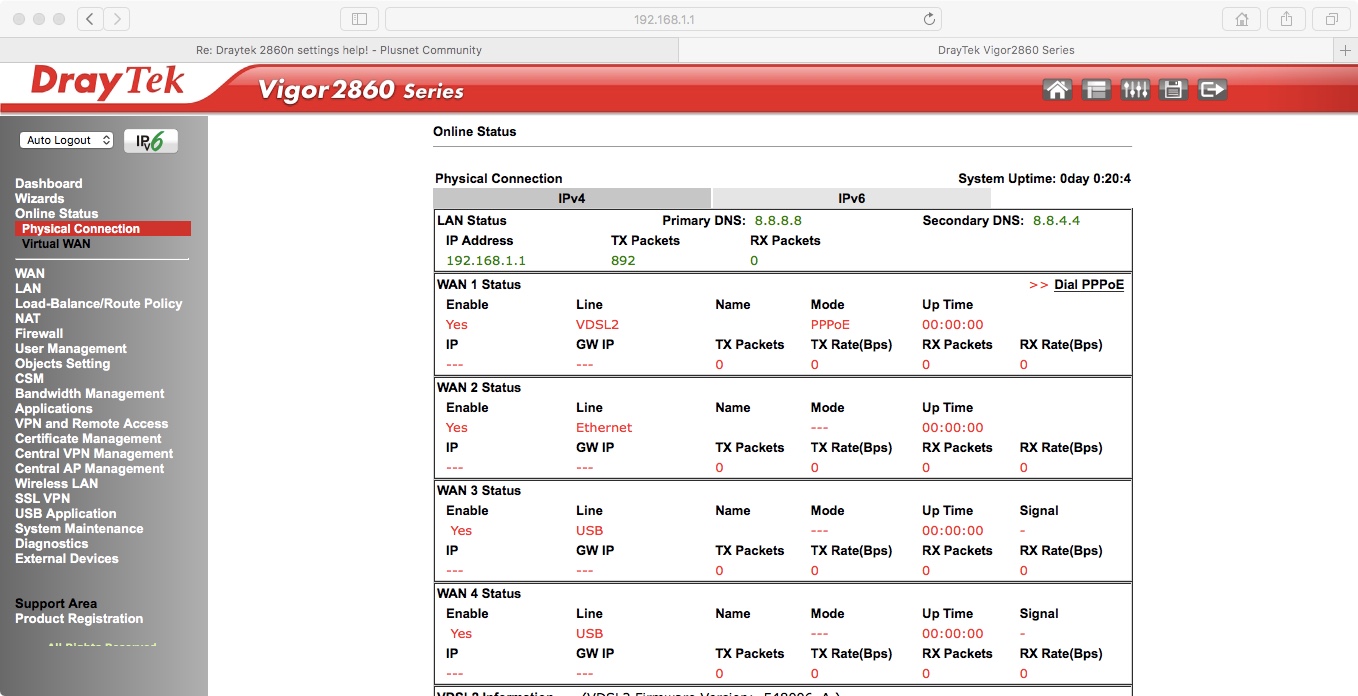This screenshot has width=1358, height=696.
Task: Open System Maintenance in sidebar
Action: 79,529
